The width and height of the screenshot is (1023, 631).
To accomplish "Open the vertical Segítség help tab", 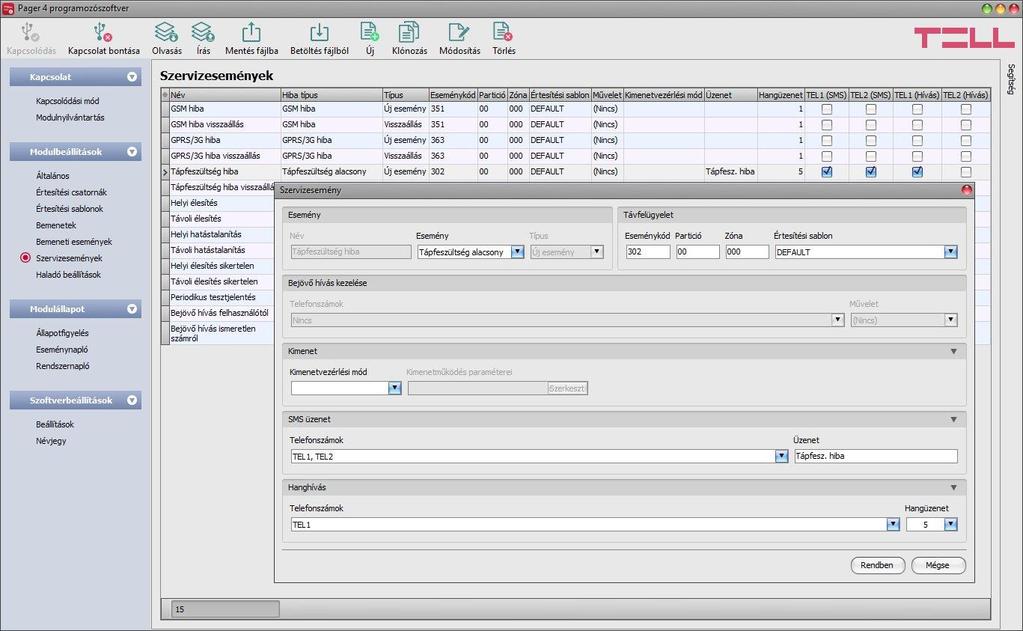I will (x=1011, y=79).
